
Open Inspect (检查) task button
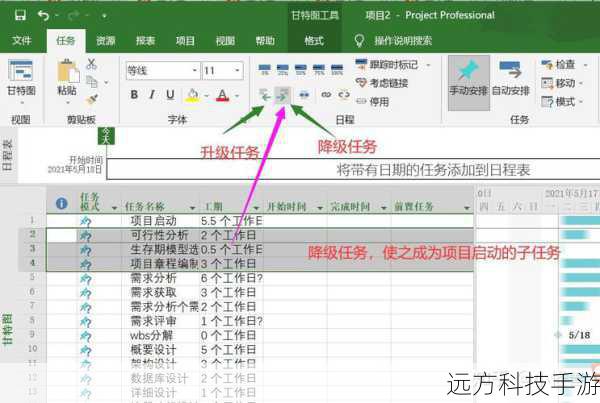coord(558,65)
